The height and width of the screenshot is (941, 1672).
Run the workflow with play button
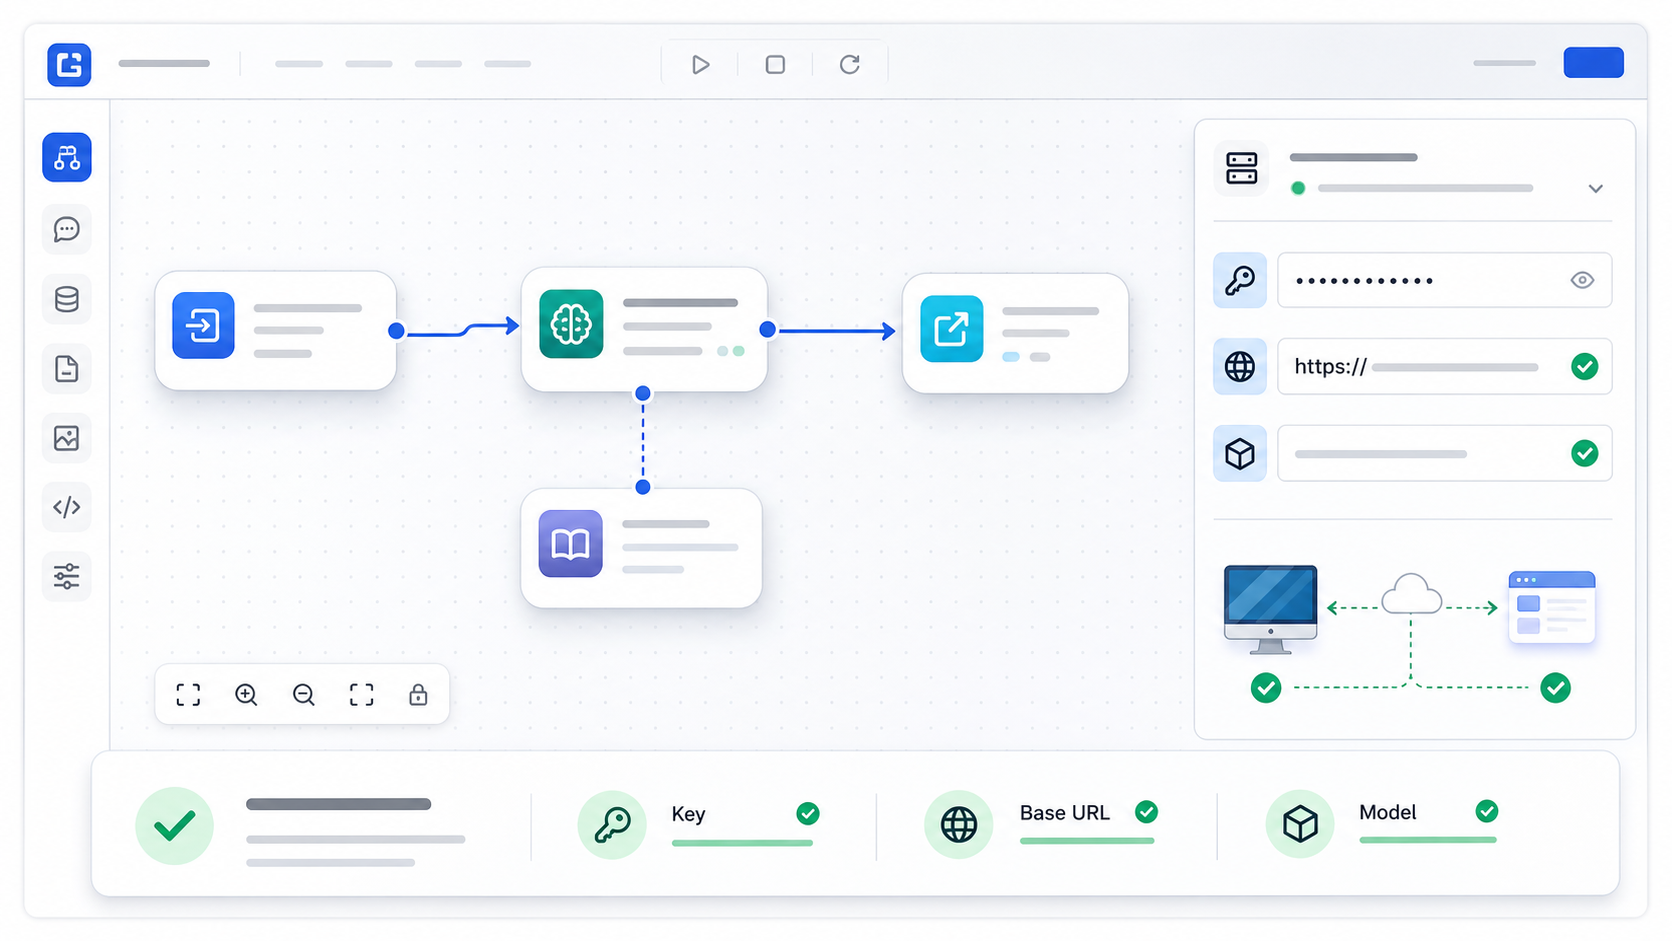point(700,65)
